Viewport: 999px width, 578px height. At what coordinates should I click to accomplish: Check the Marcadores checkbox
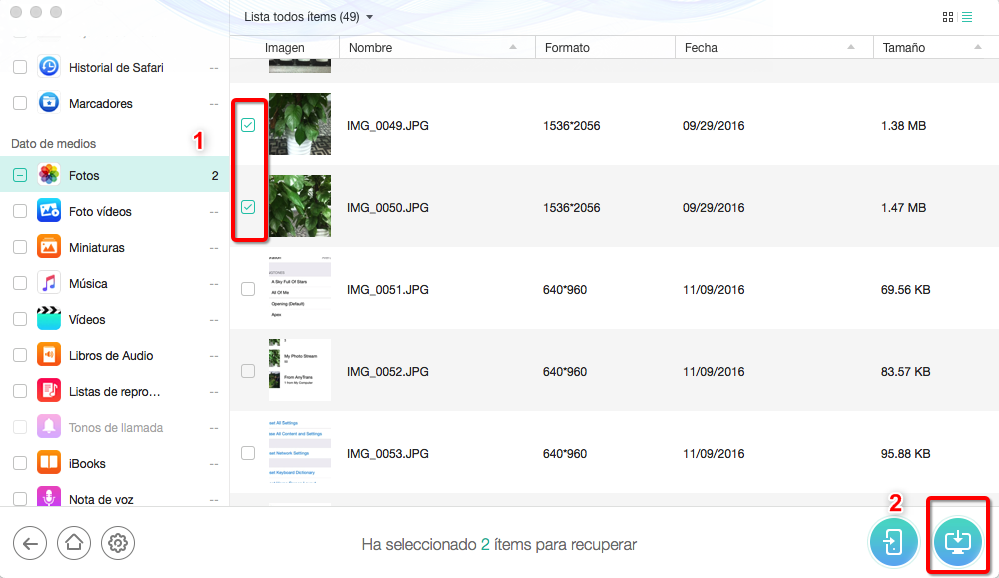click(x=20, y=103)
